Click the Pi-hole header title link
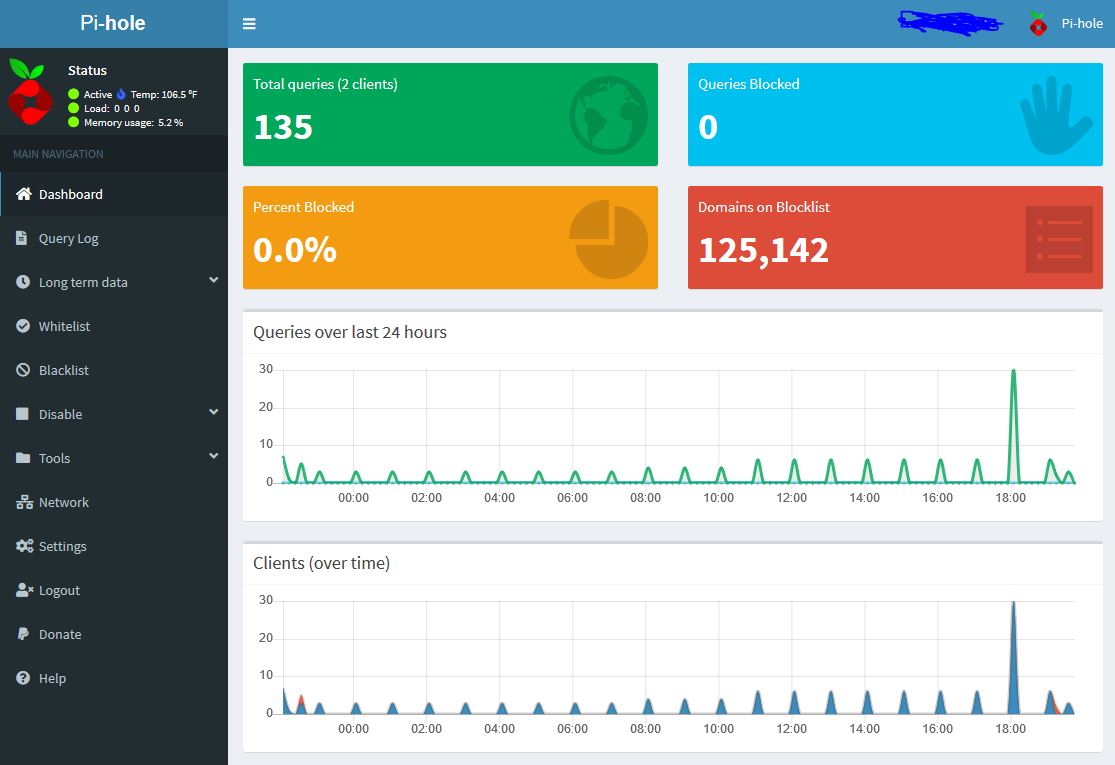Image resolution: width=1115 pixels, height=765 pixels. pos(113,23)
